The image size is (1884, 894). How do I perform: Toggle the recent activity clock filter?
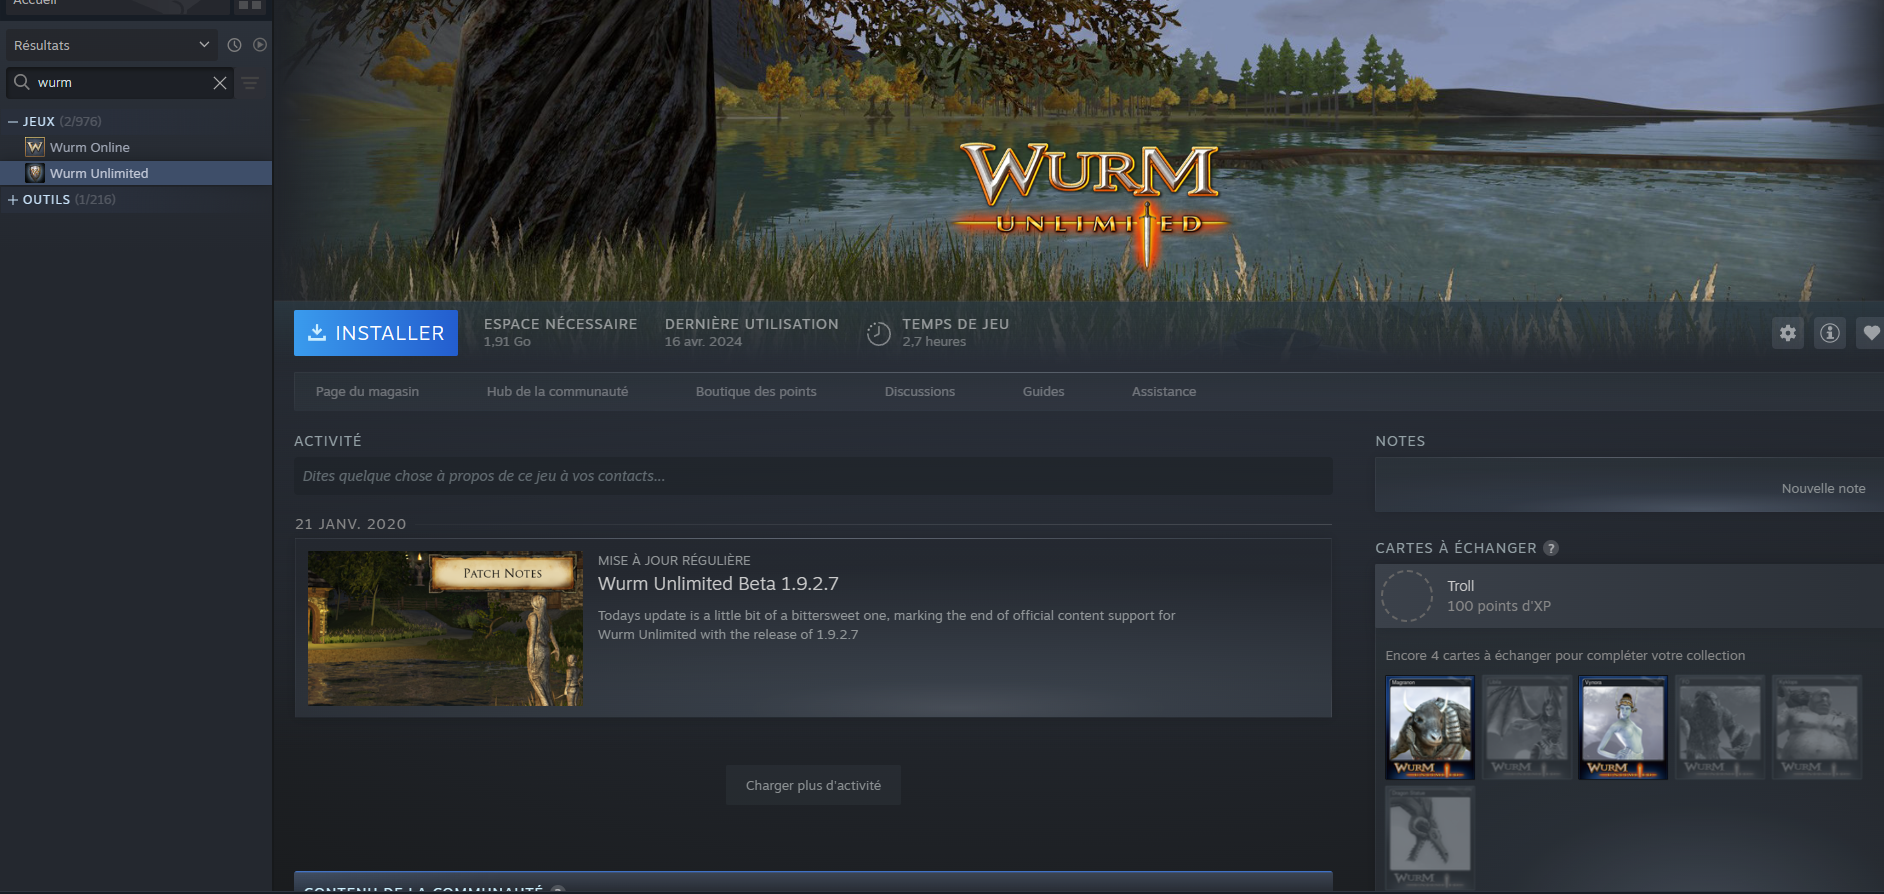pyautogui.click(x=234, y=45)
